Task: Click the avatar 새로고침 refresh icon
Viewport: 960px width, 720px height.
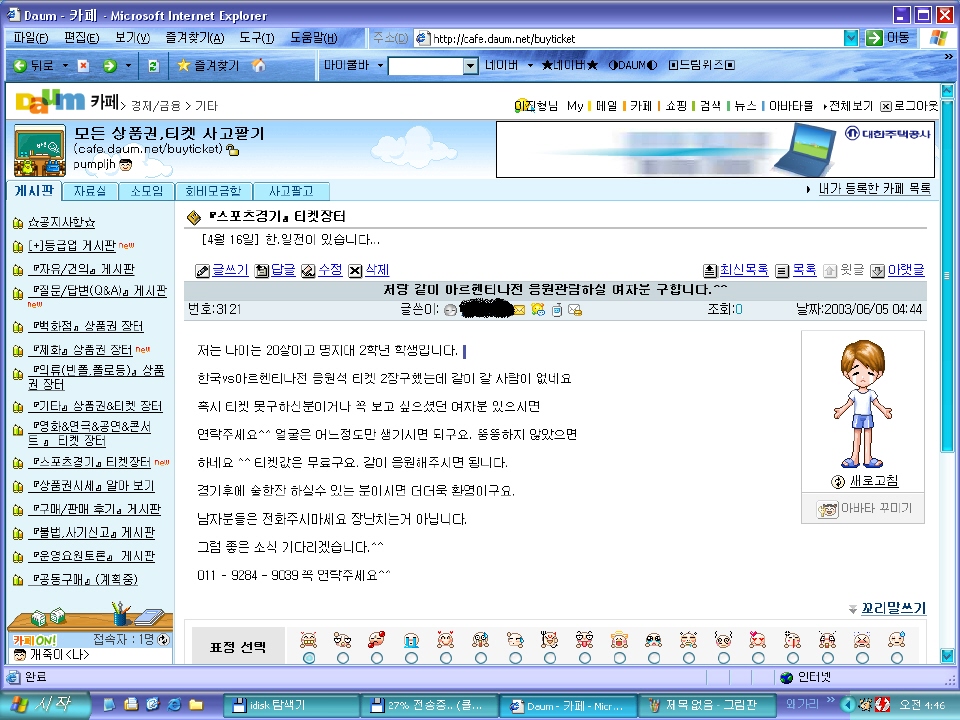Action: (838, 482)
